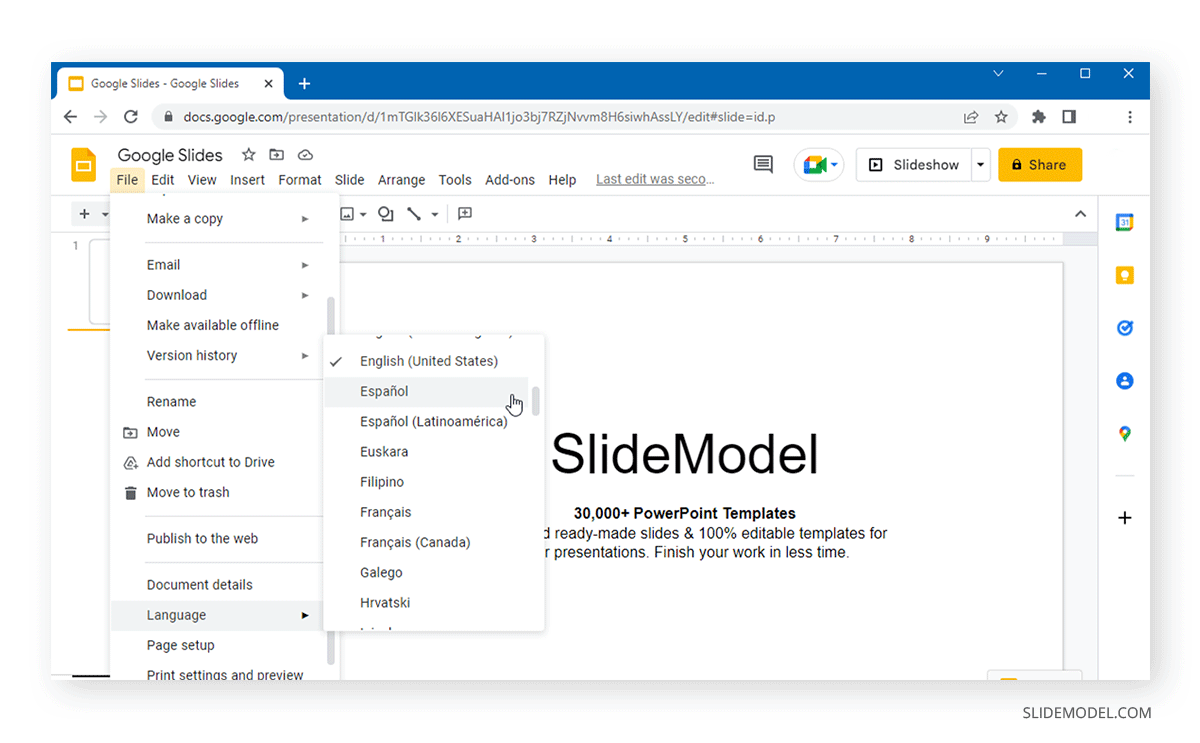The image size is (1200, 743).
Task: Open the comment history icon
Action: coord(763,163)
